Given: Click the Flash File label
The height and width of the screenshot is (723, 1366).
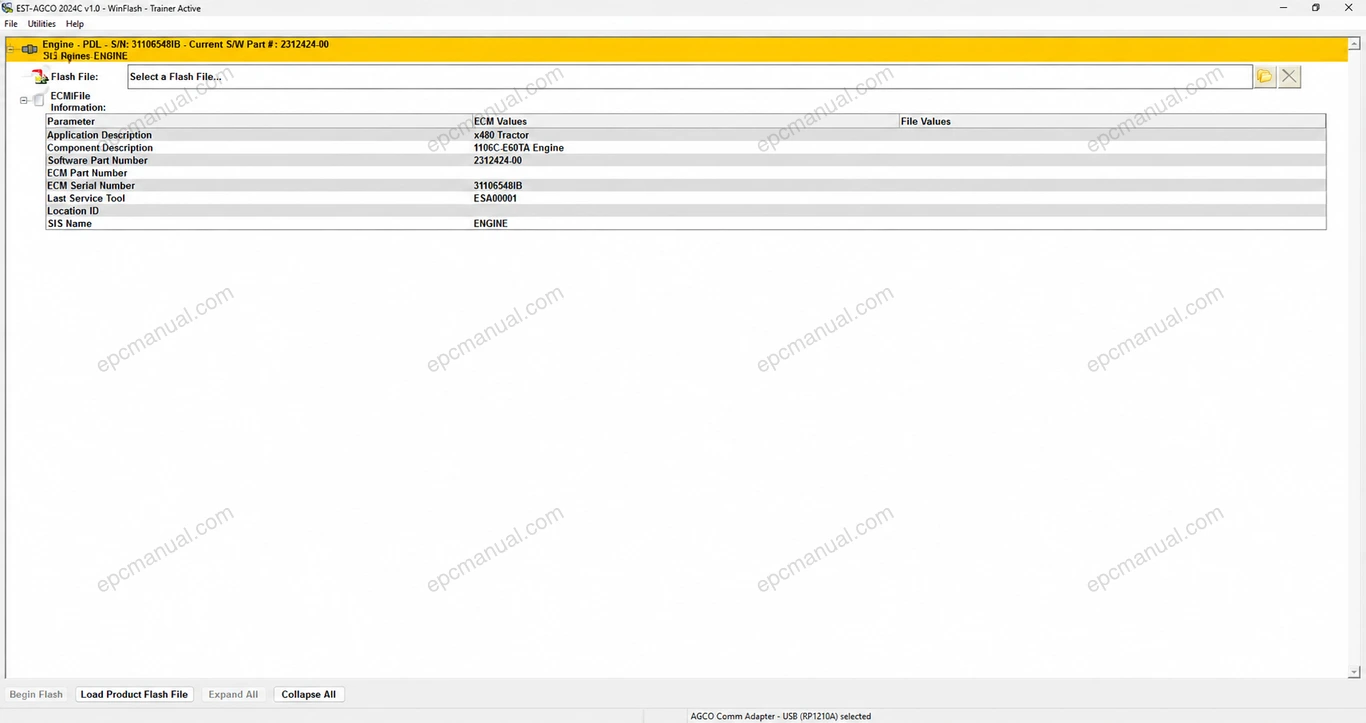Looking at the screenshot, I should click(75, 77).
